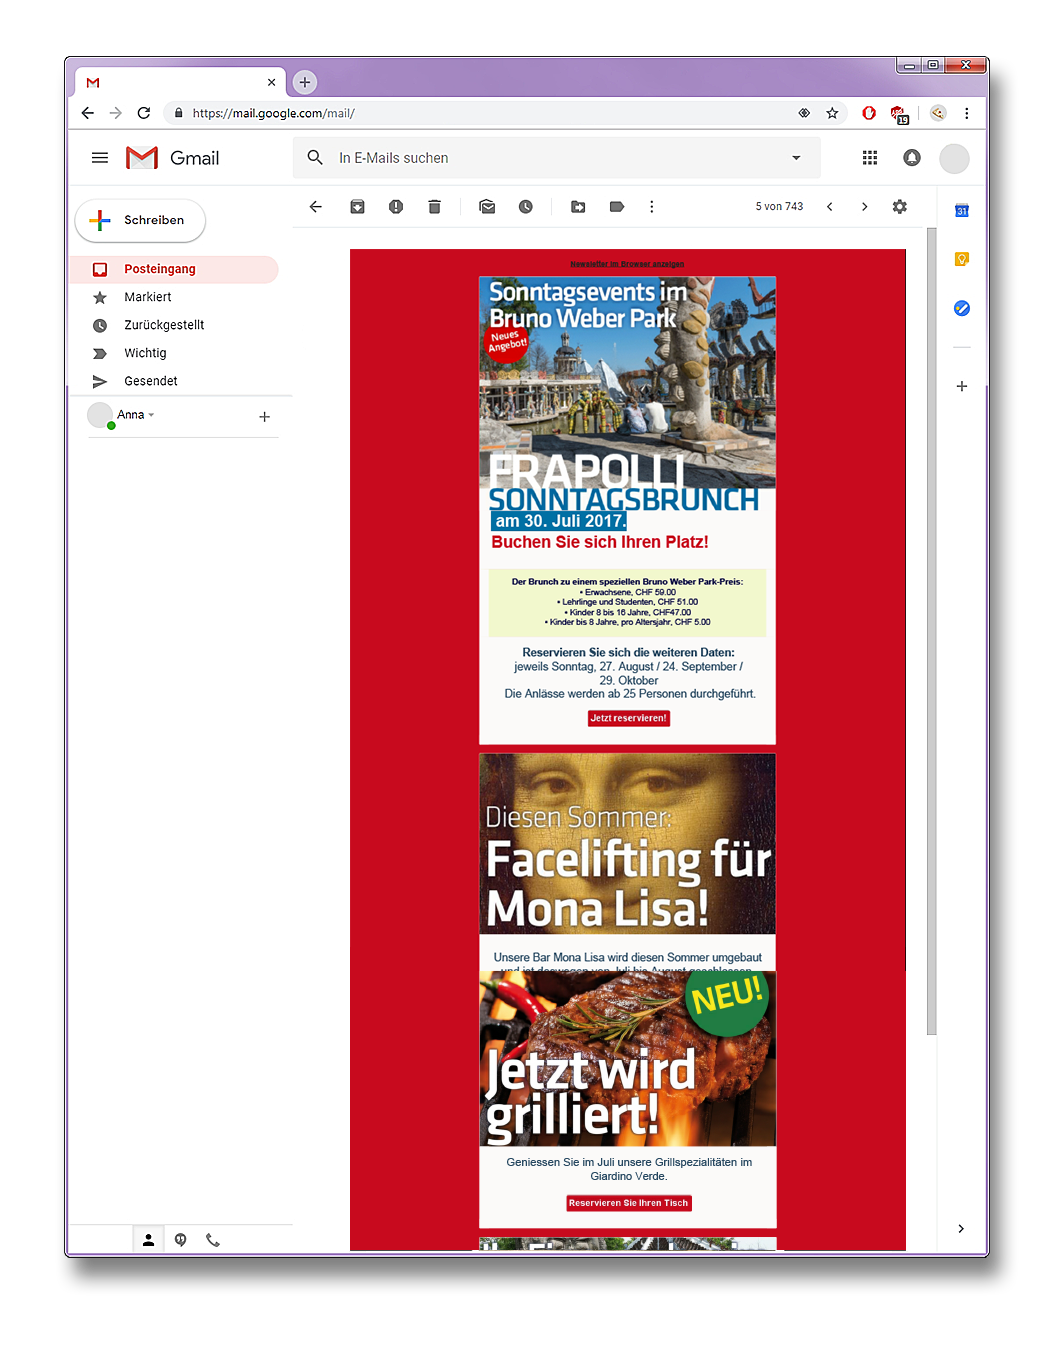
Task: Click the '5 von 743' counter
Action: tap(779, 207)
